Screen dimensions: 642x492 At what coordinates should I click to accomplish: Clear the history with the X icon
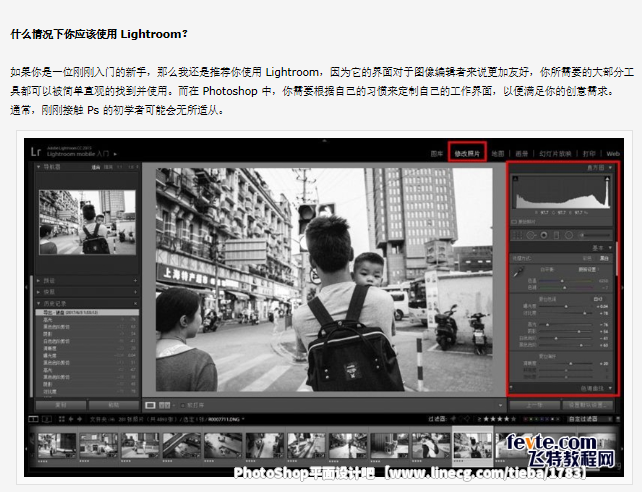coord(135,303)
